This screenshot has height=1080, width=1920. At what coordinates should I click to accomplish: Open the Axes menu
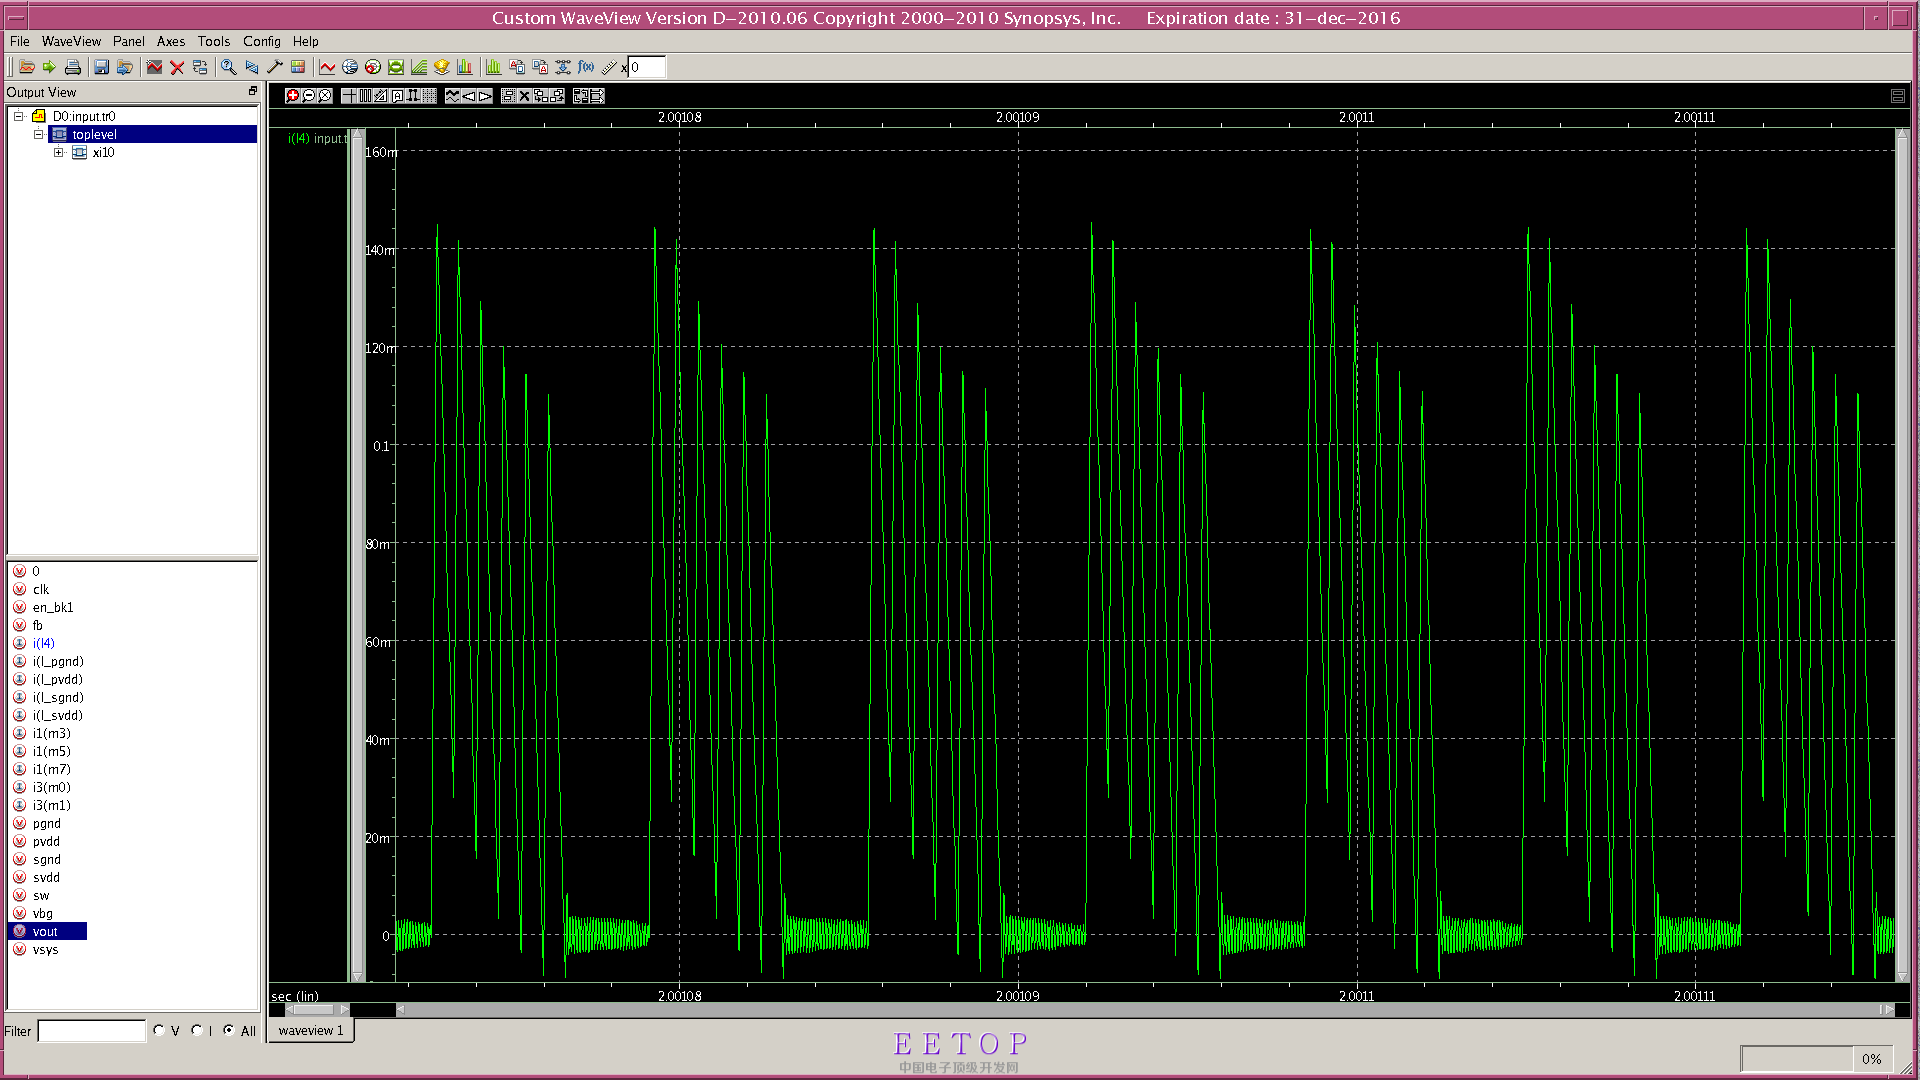click(x=170, y=41)
